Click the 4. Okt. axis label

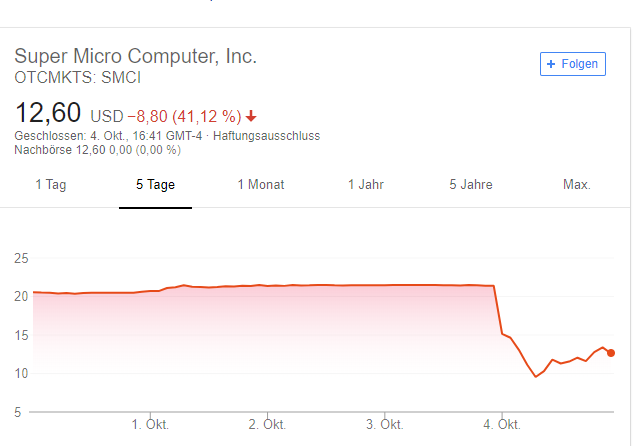pos(502,425)
